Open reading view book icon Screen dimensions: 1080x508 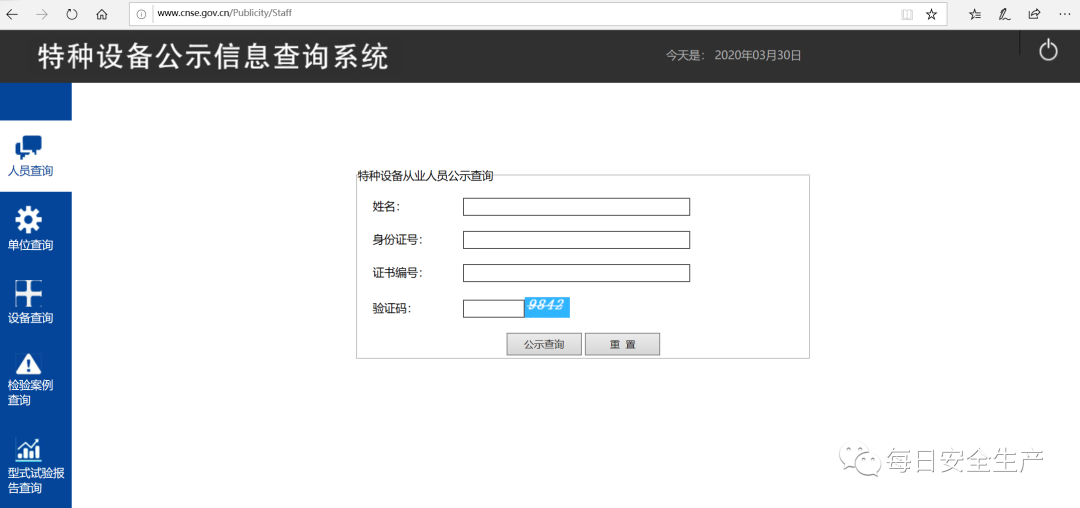(x=907, y=14)
